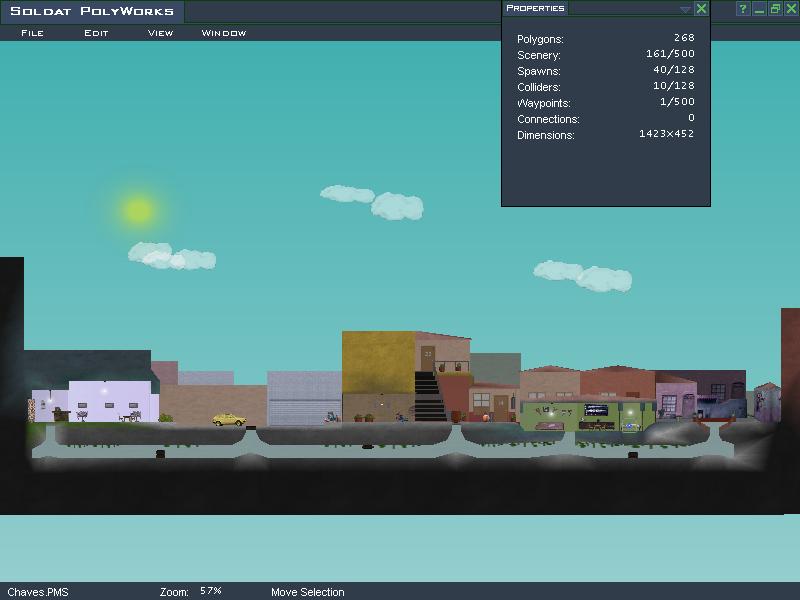Open the Window menu

click(x=224, y=33)
